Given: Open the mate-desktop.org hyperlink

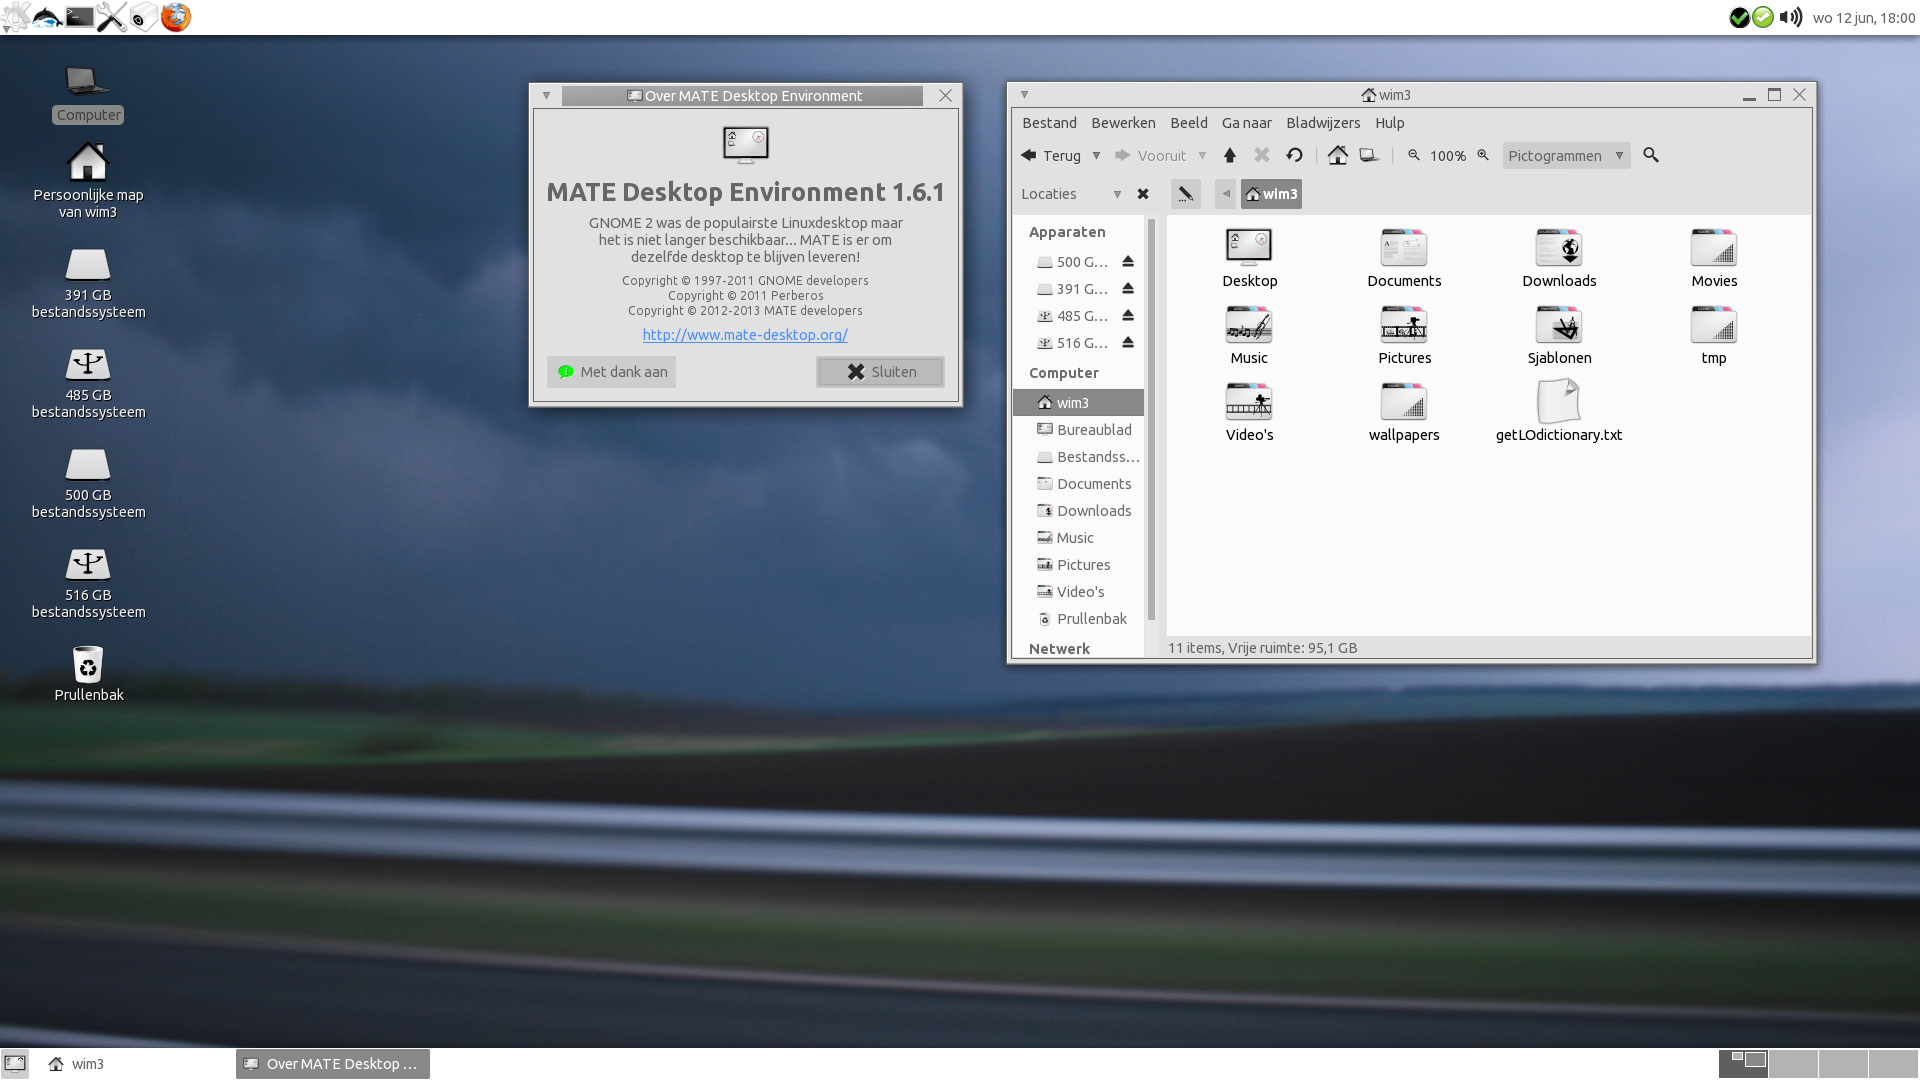Looking at the screenshot, I should 745,335.
